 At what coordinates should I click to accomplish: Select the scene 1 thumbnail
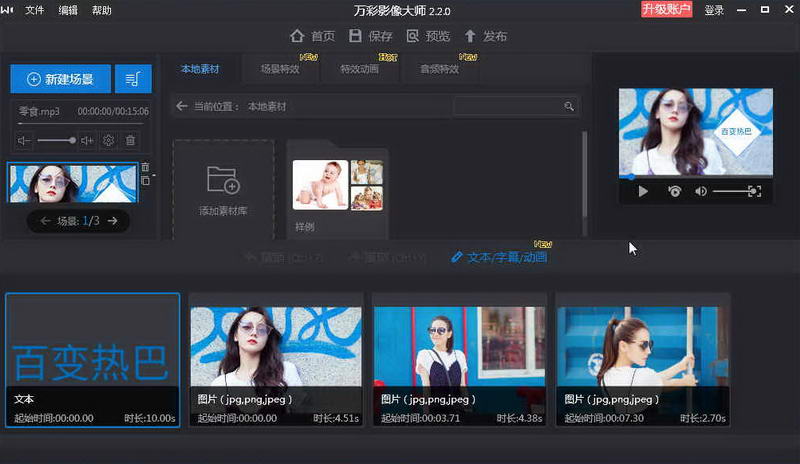point(73,183)
